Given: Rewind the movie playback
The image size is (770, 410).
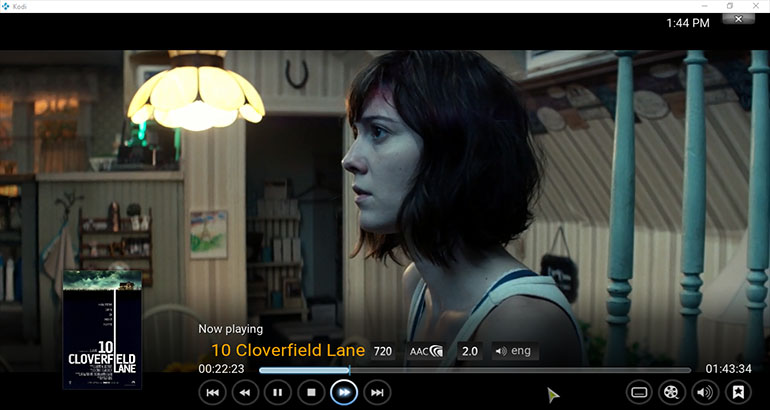Looking at the screenshot, I should pyautogui.click(x=245, y=392).
